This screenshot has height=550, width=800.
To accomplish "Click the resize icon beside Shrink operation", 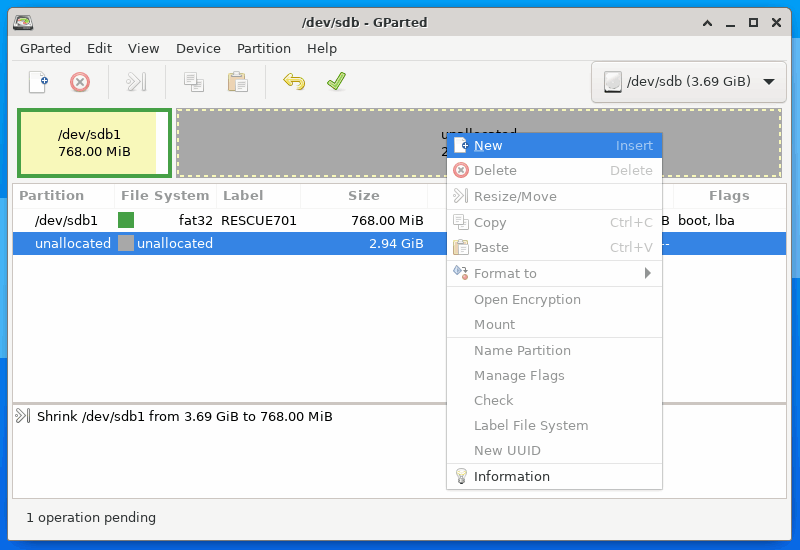I will pyautogui.click(x=23, y=416).
